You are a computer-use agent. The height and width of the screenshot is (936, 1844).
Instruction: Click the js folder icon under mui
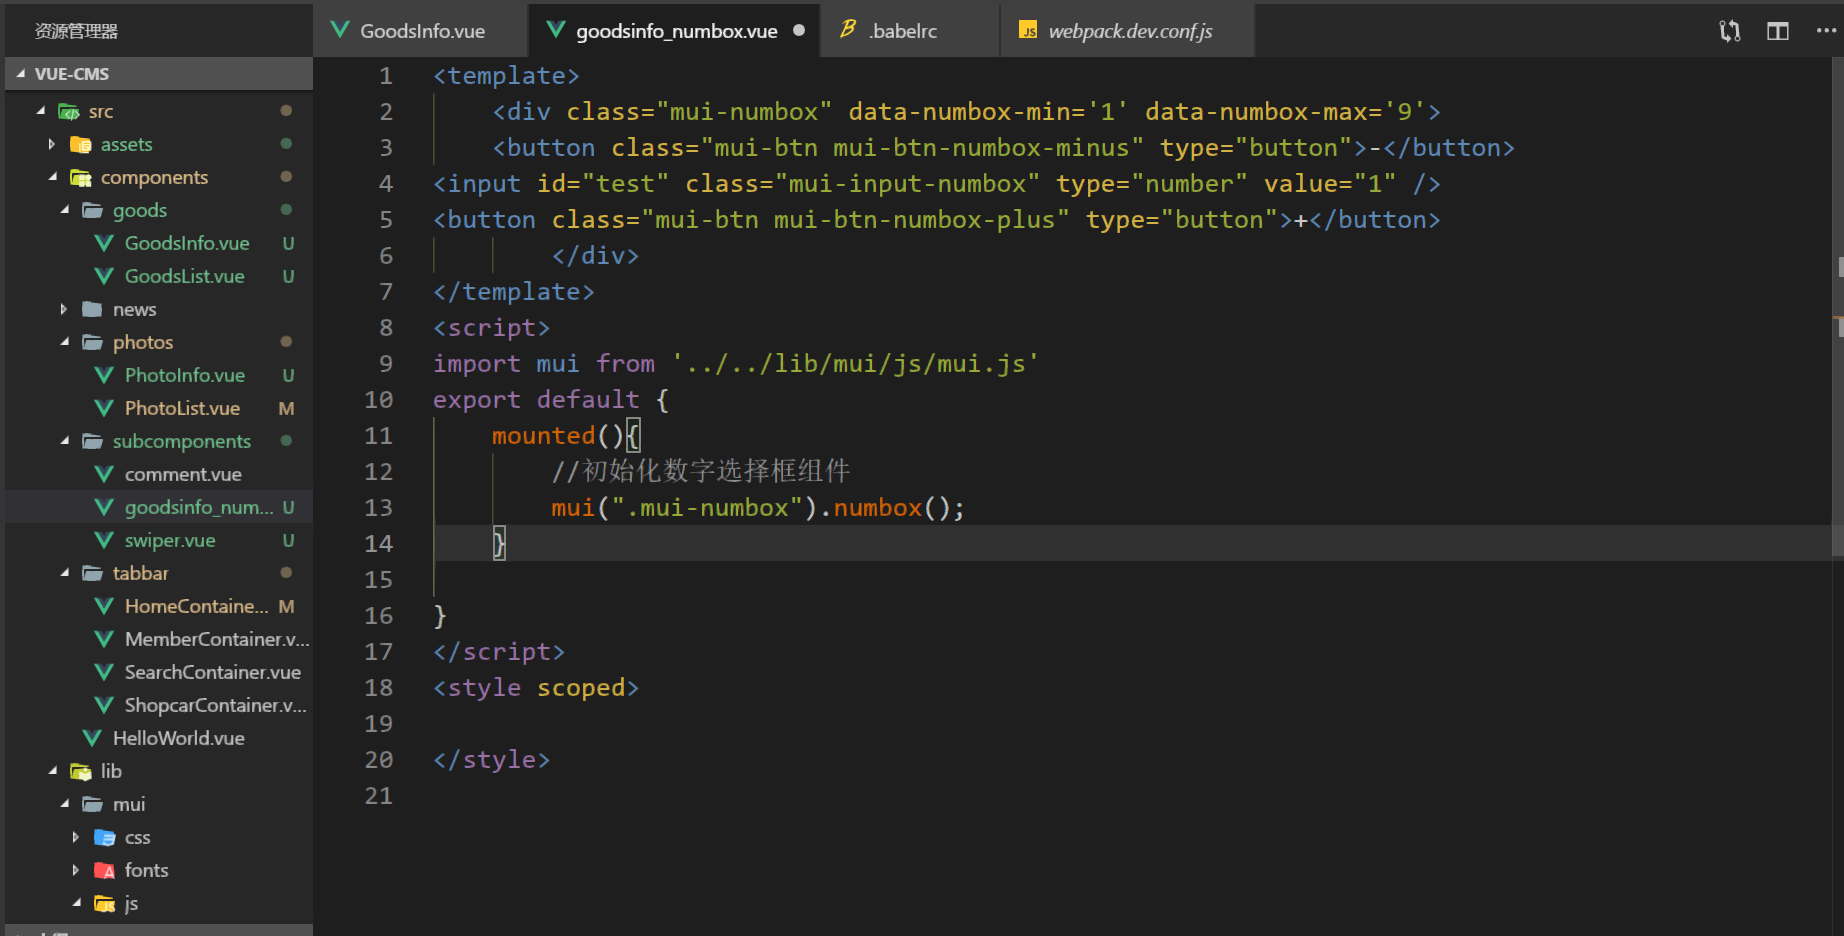click(104, 903)
